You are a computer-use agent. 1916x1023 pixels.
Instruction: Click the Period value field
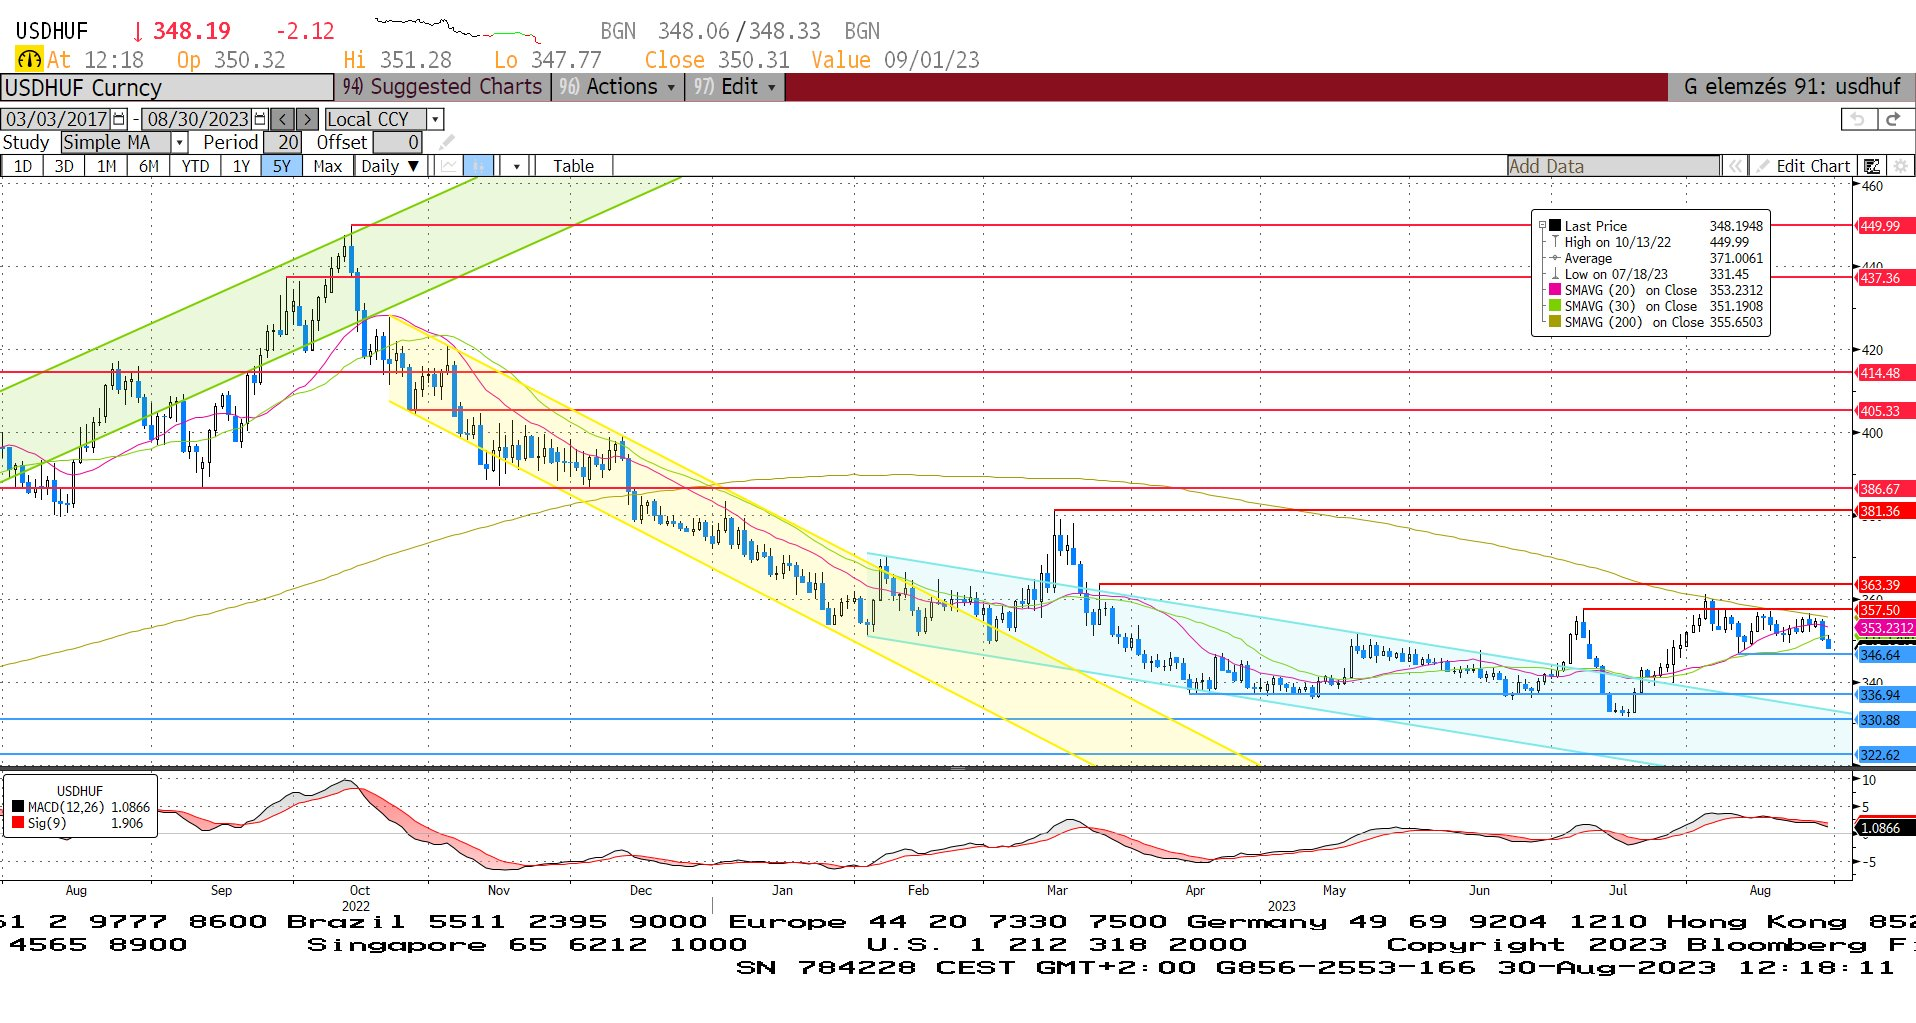(282, 142)
